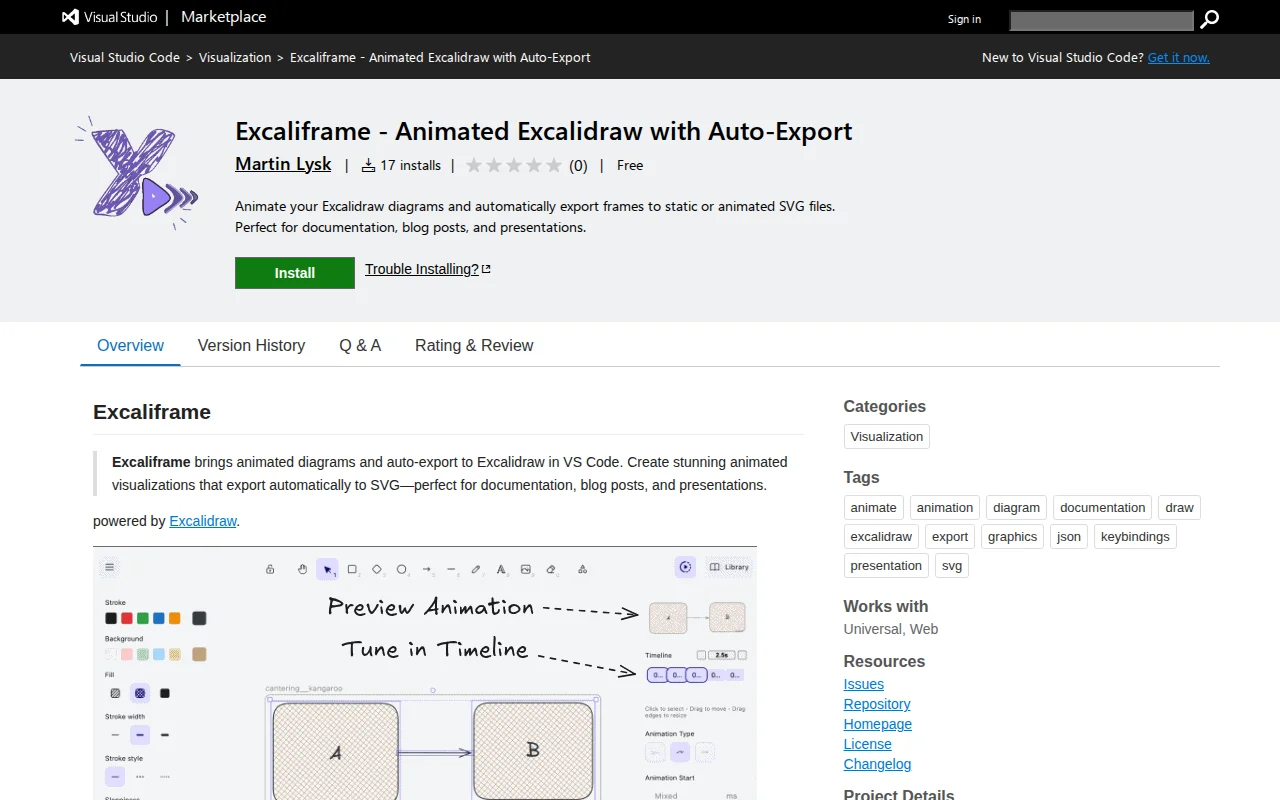Open the Repository resource link

point(877,704)
